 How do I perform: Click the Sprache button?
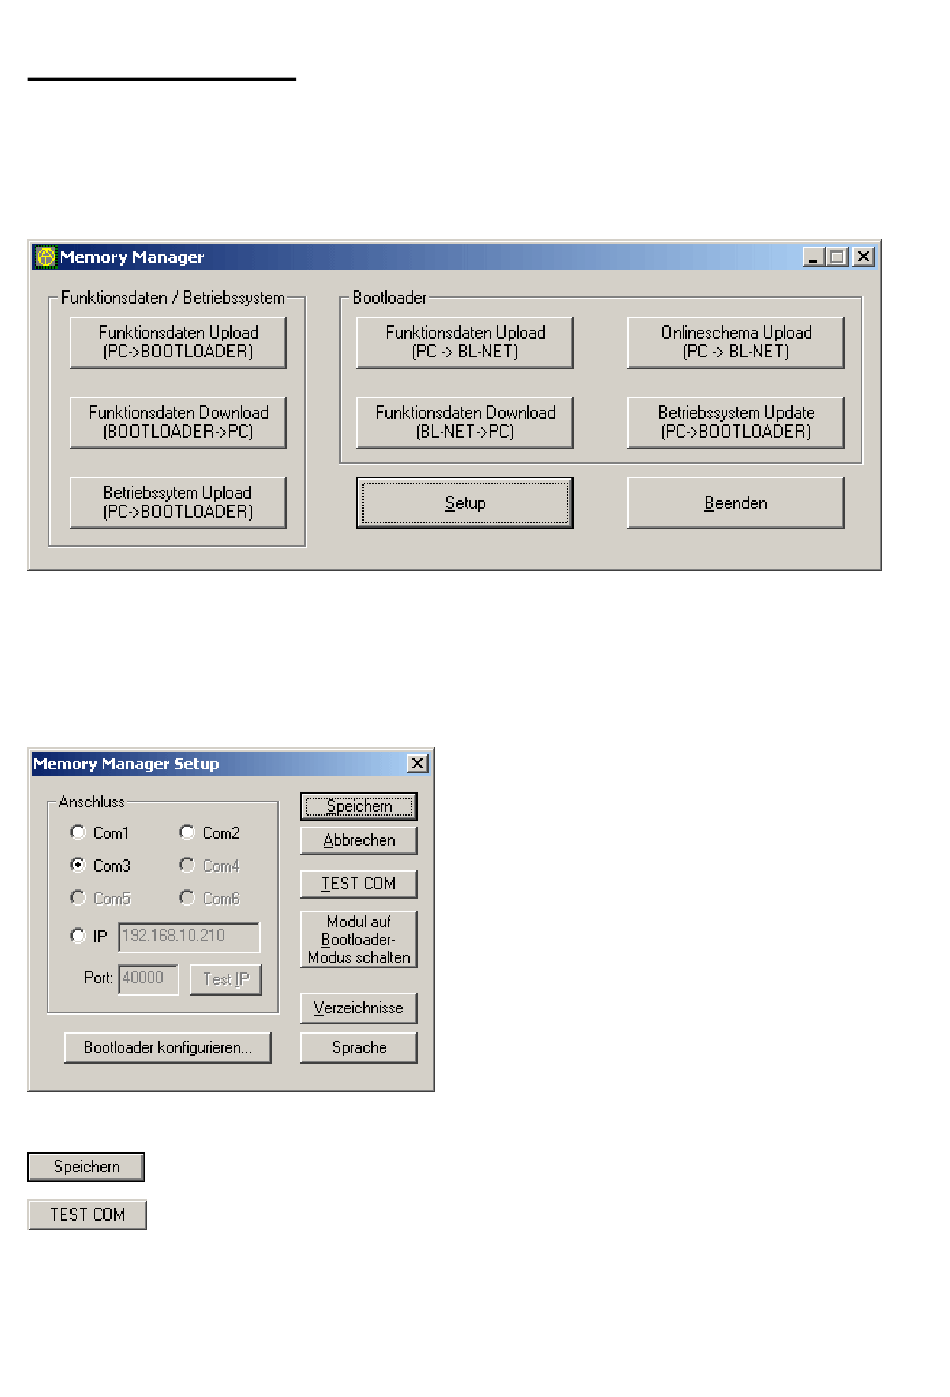(x=359, y=1048)
